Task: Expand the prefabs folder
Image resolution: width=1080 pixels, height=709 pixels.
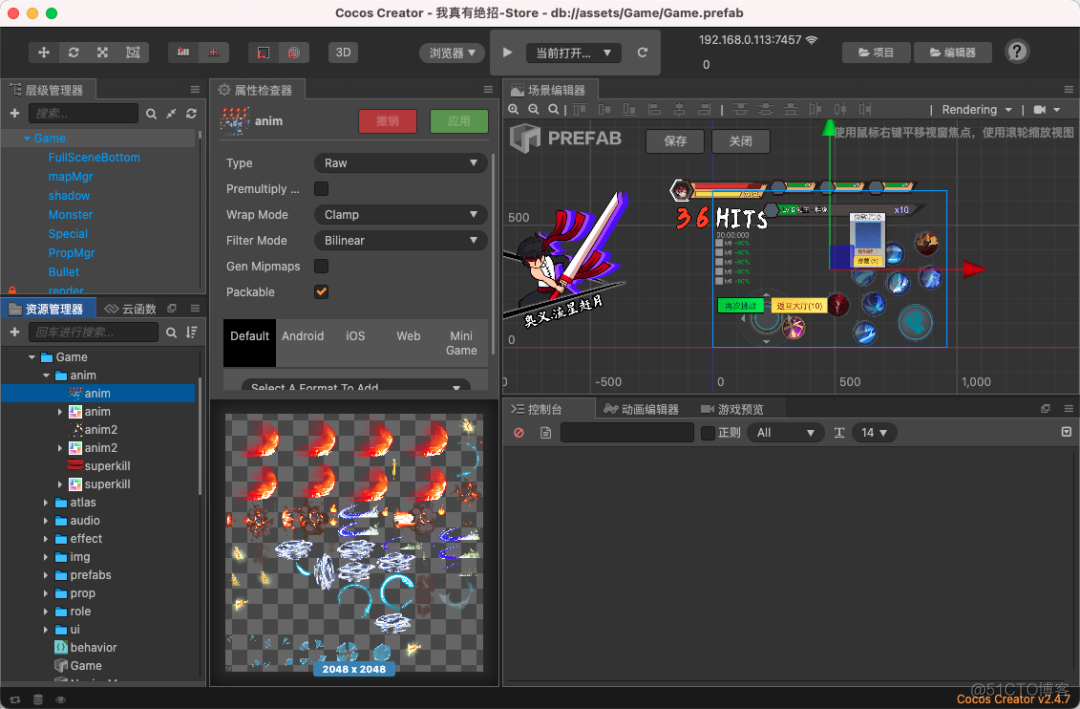Action: [46, 575]
